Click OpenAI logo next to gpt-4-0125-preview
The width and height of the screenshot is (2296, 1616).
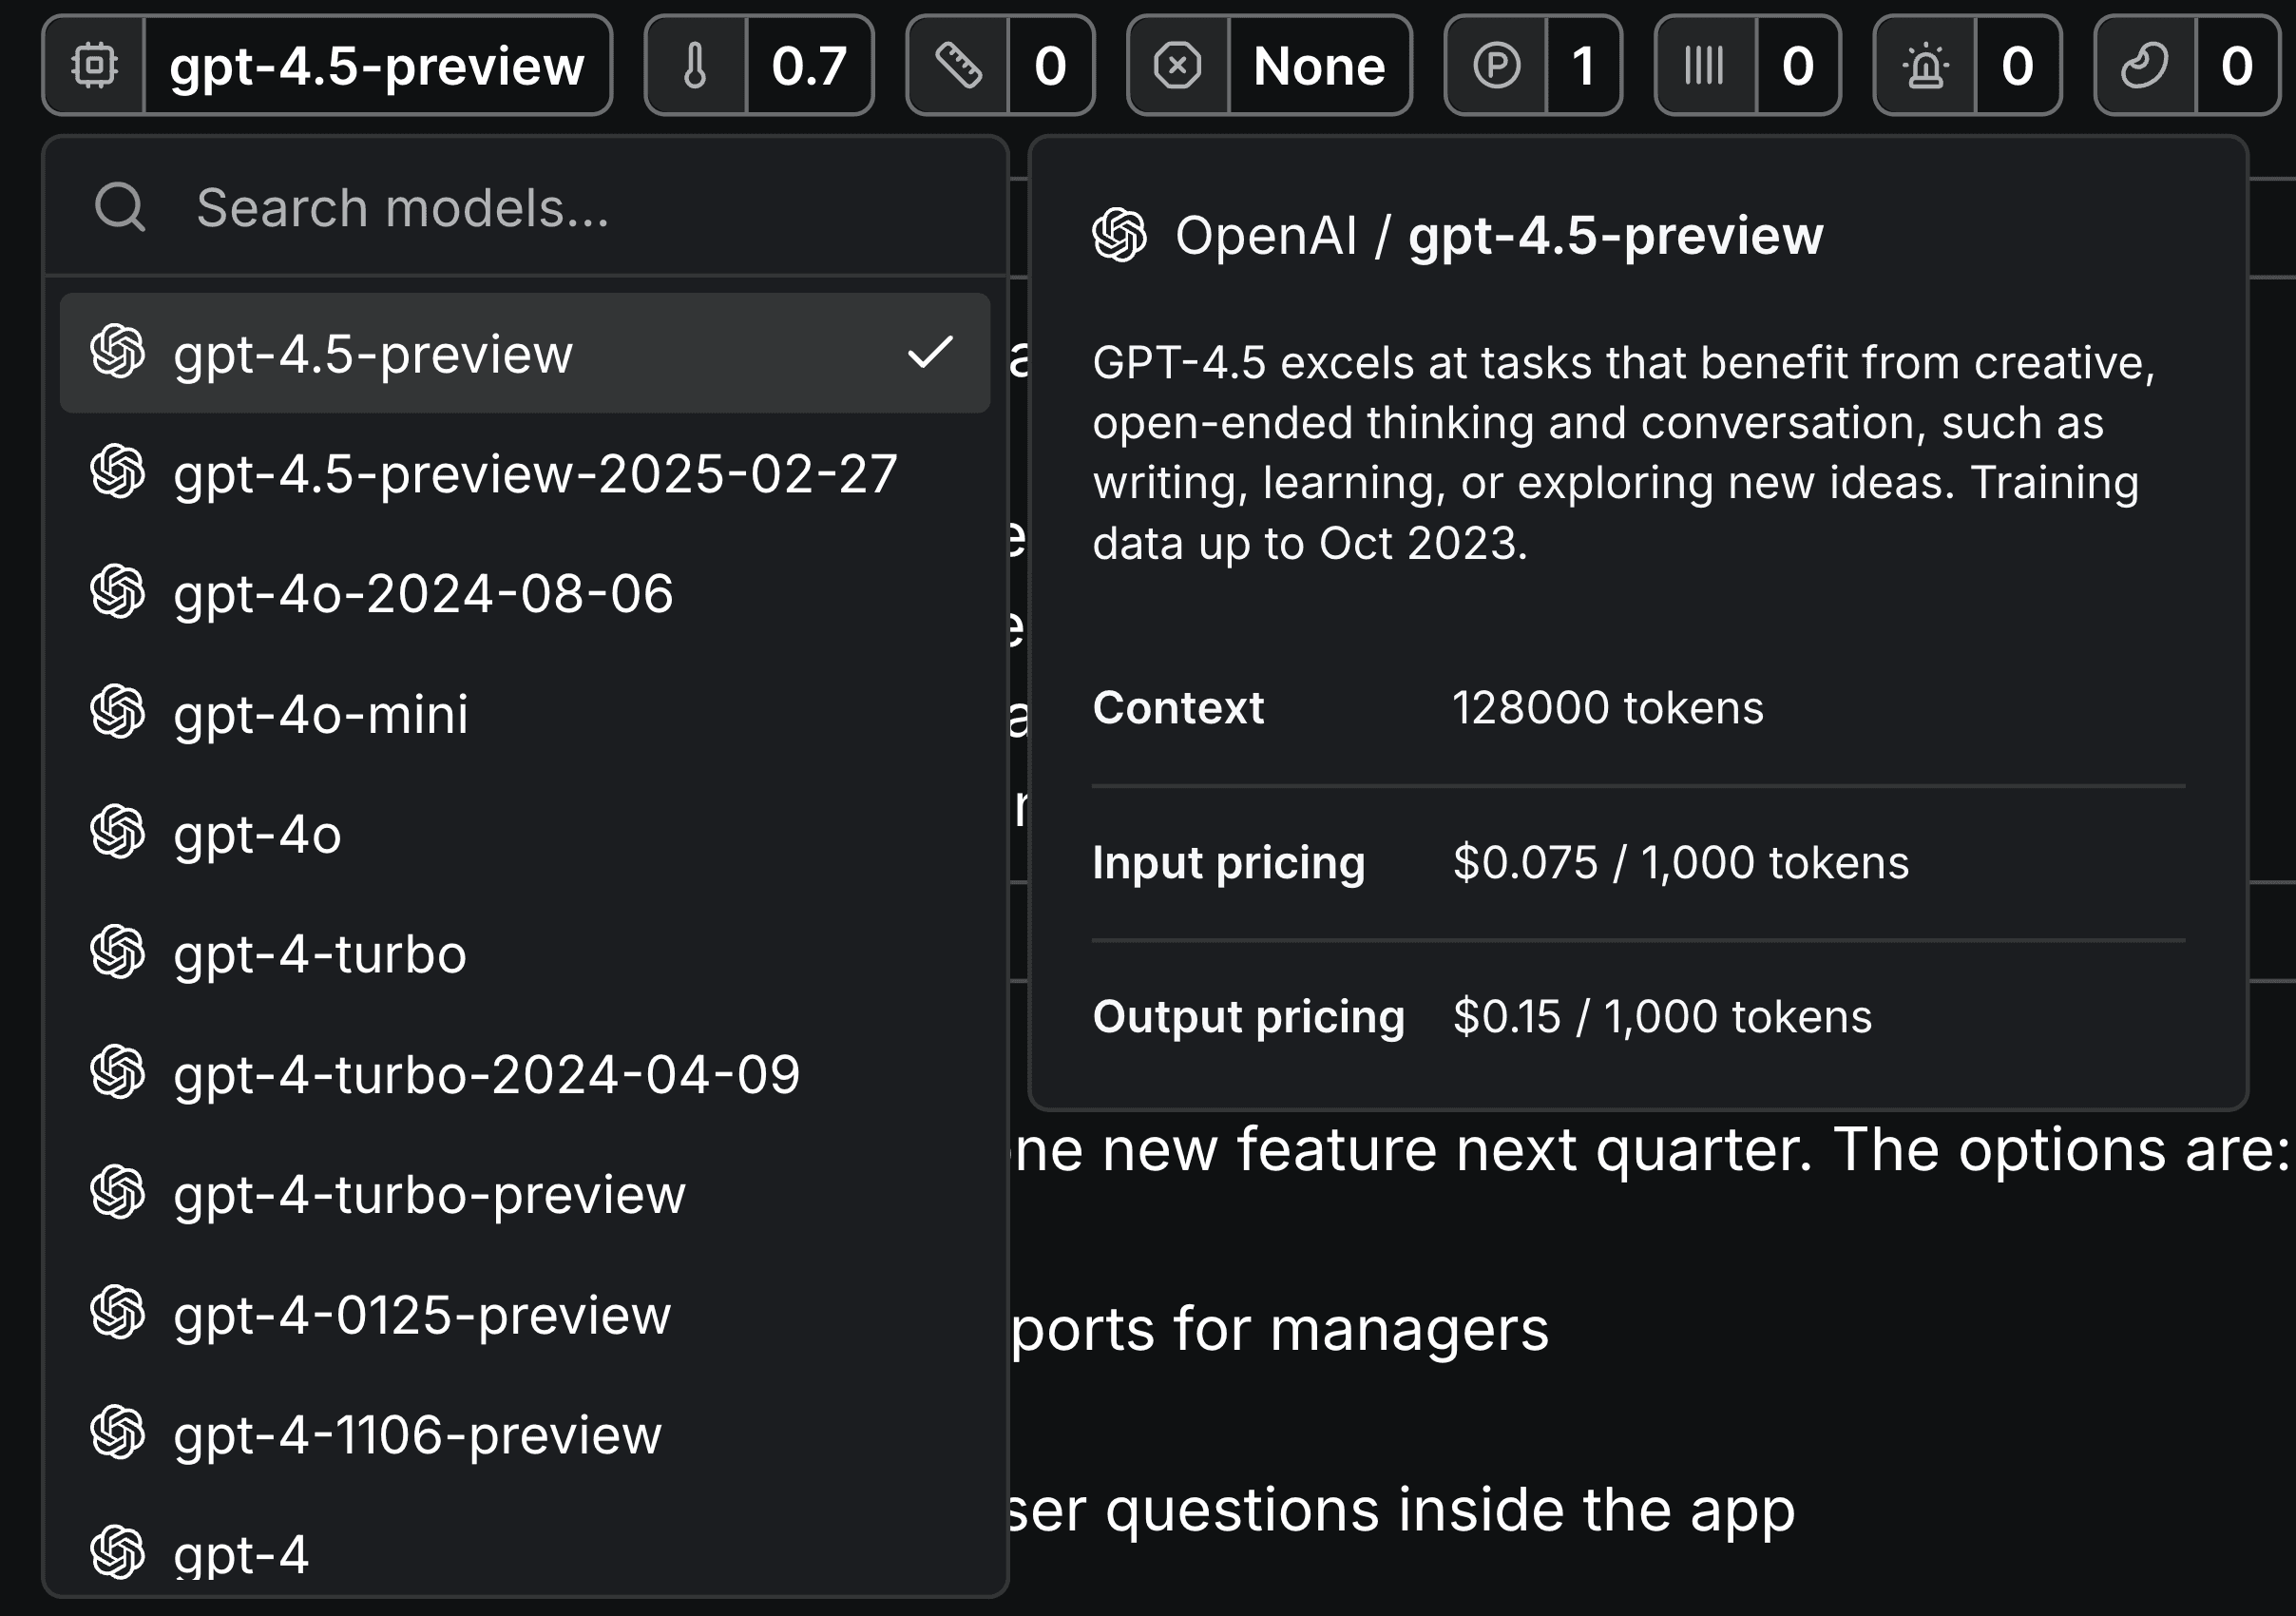[x=118, y=1312]
